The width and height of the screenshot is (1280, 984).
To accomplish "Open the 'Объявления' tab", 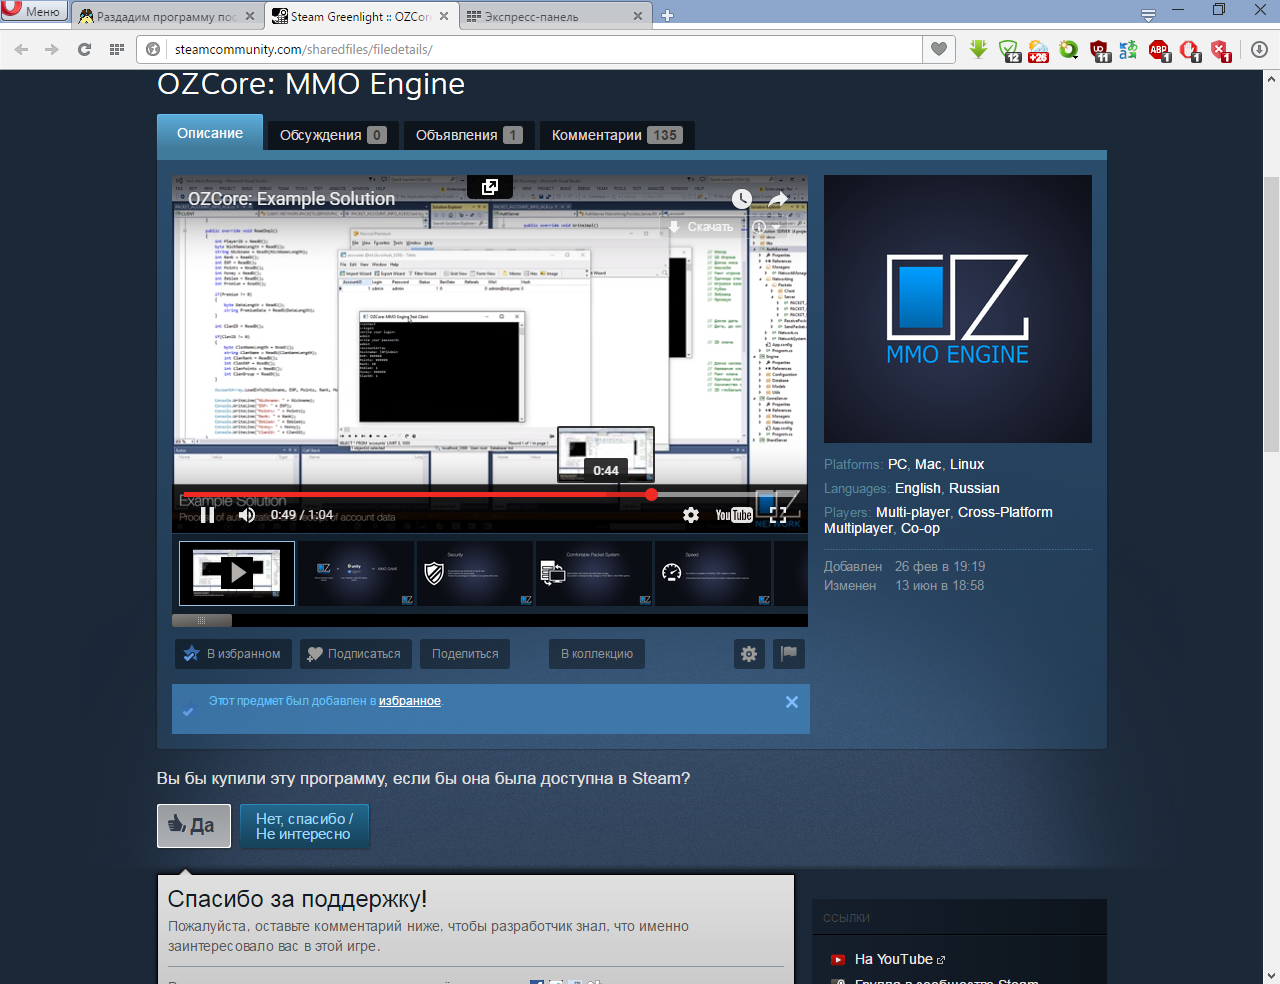I will click(469, 135).
